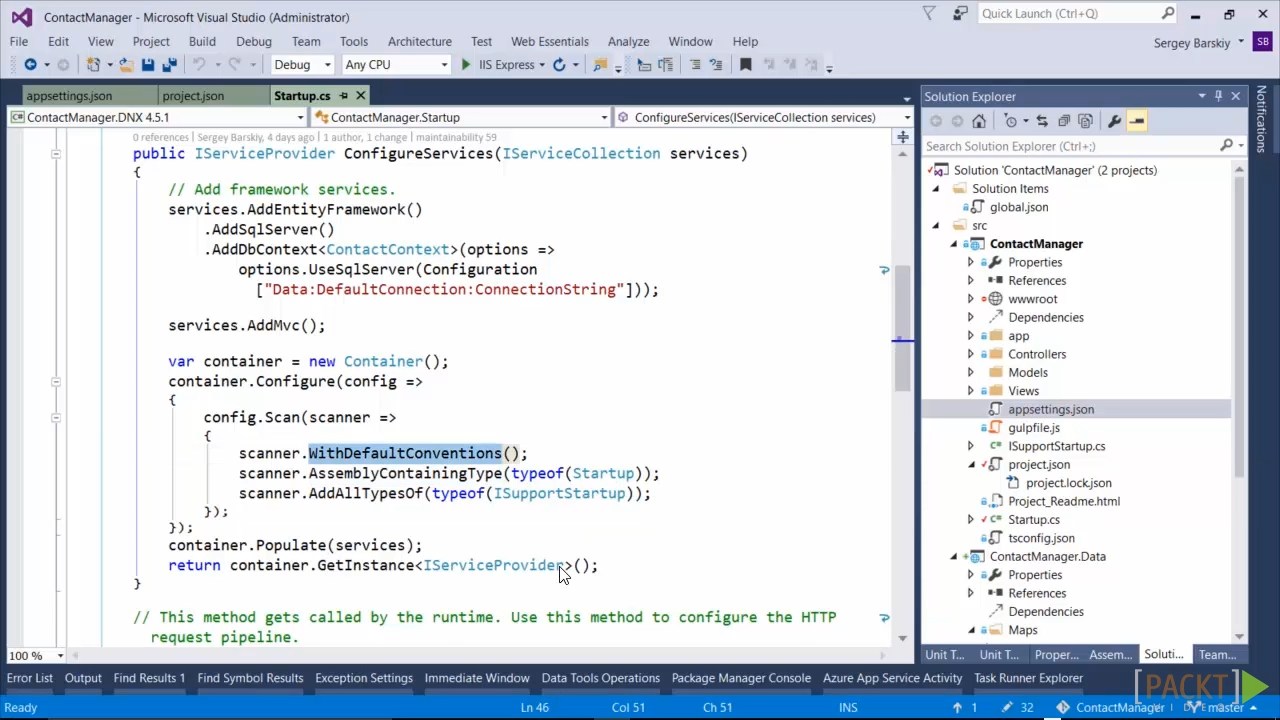The height and width of the screenshot is (720, 1280).
Task: Open the Any CPU platform dropdown
Action: (396, 65)
